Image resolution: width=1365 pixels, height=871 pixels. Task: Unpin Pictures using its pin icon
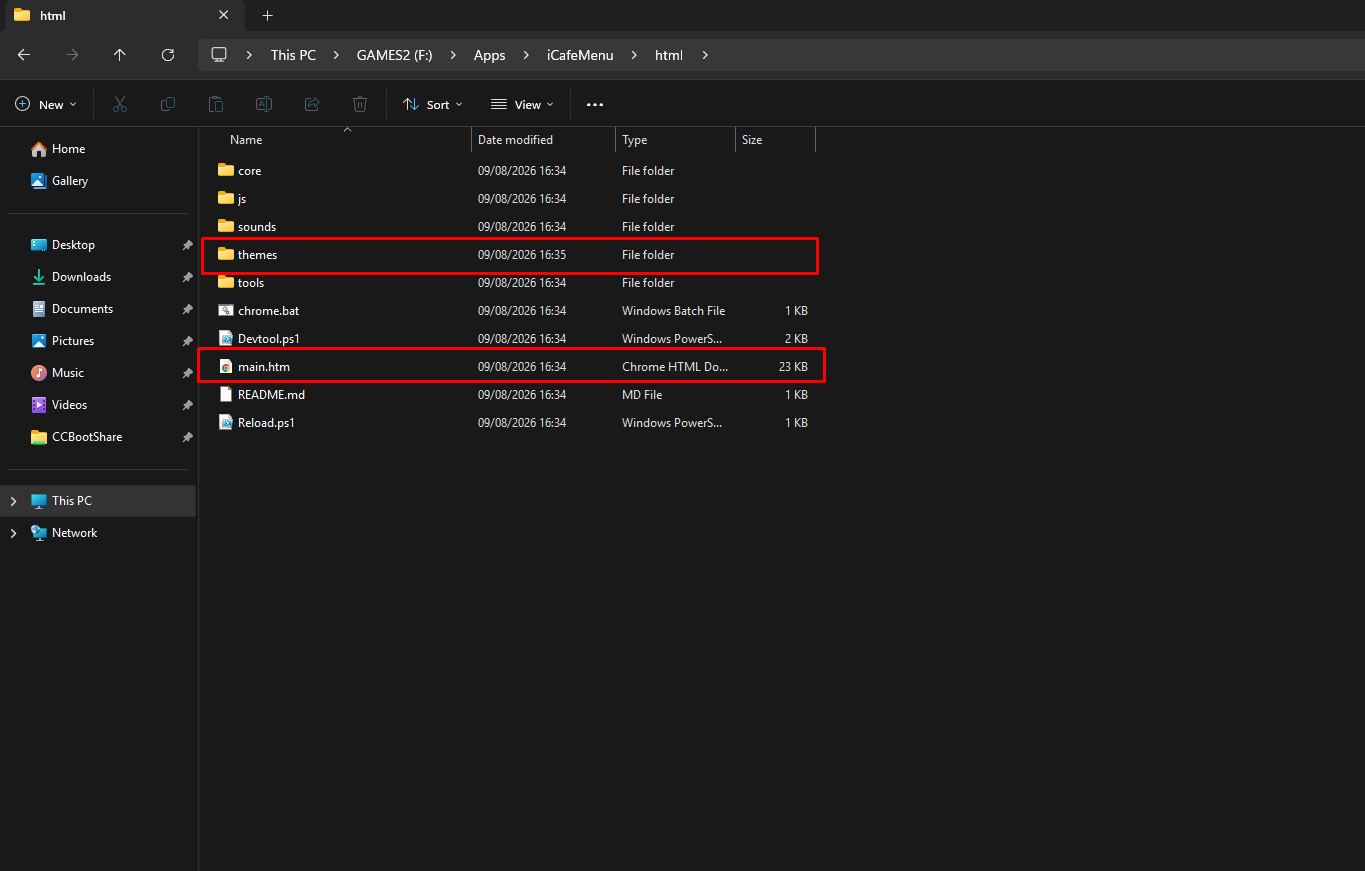coord(187,341)
